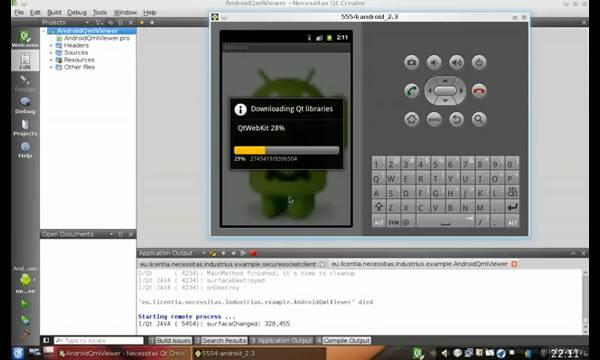The image size is (600, 360).
Task: Open the Build menu
Action: (x=54, y=13)
